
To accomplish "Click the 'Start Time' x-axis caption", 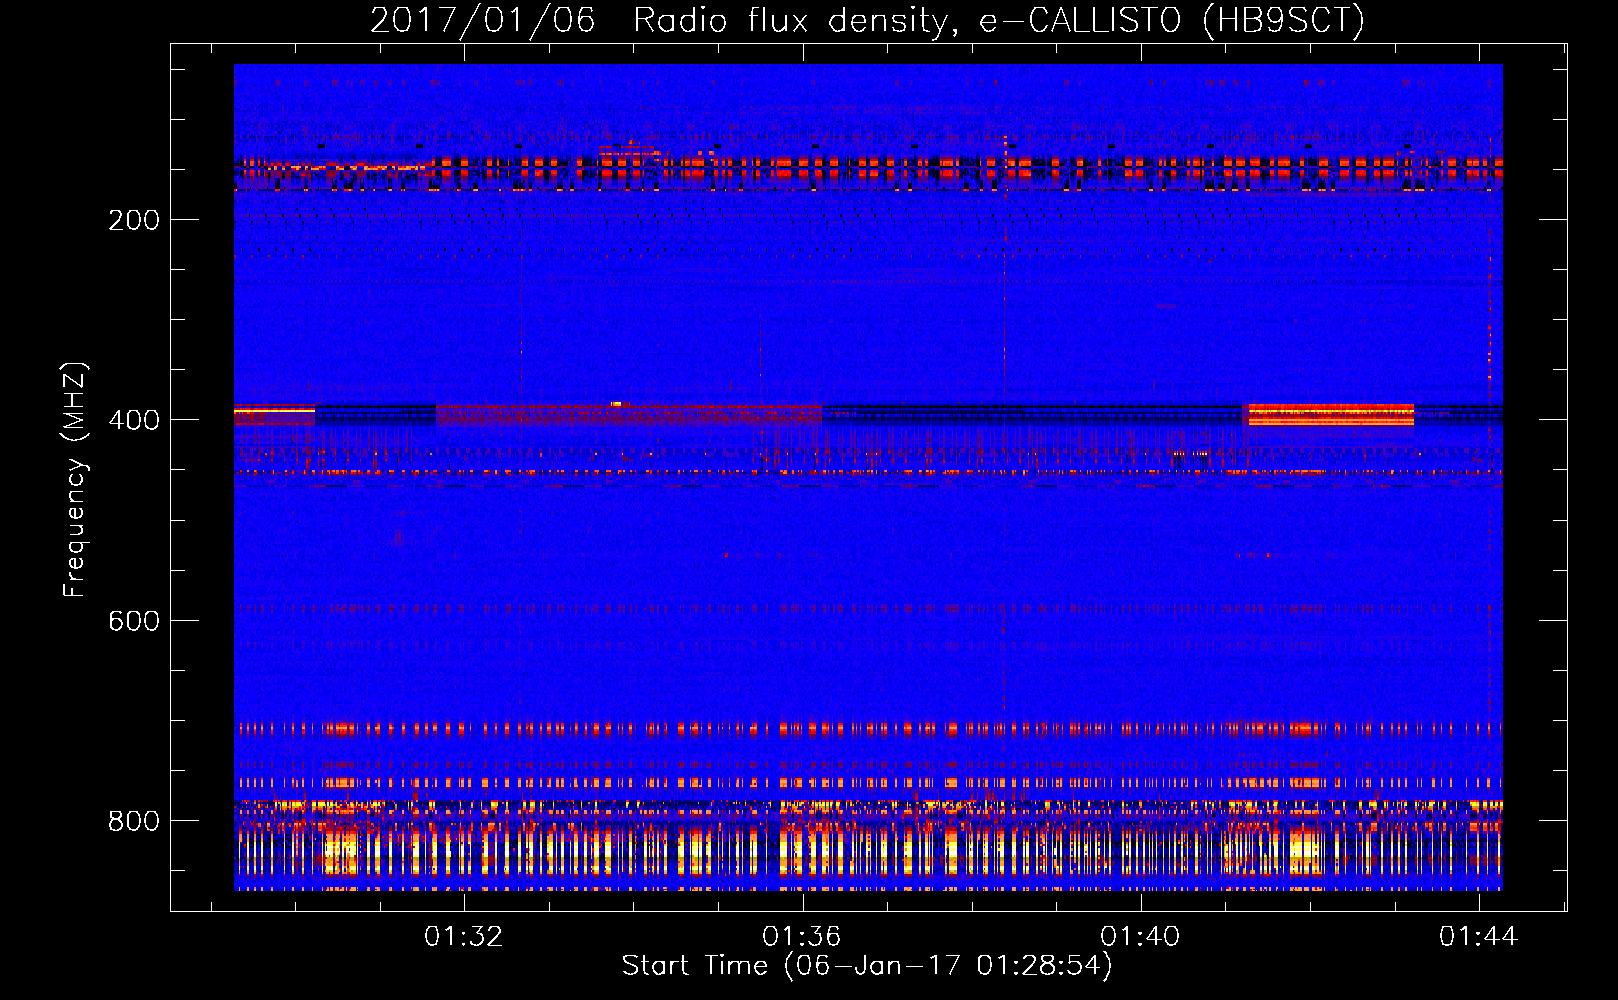I will tap(867, 965).
